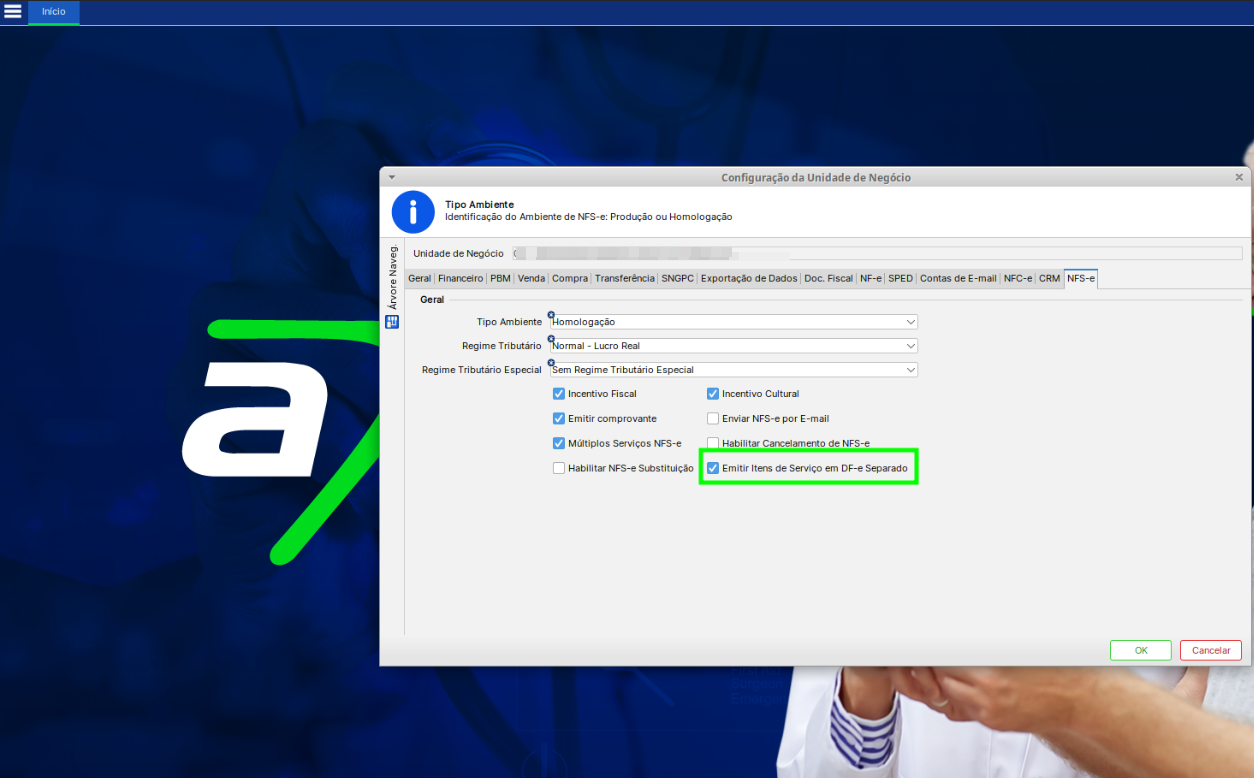Open the Árvore Naveg navigation sidebar icon
The width and height of the screenshot is (1254, 778).
pyautogui.click(x=392, y=321)
